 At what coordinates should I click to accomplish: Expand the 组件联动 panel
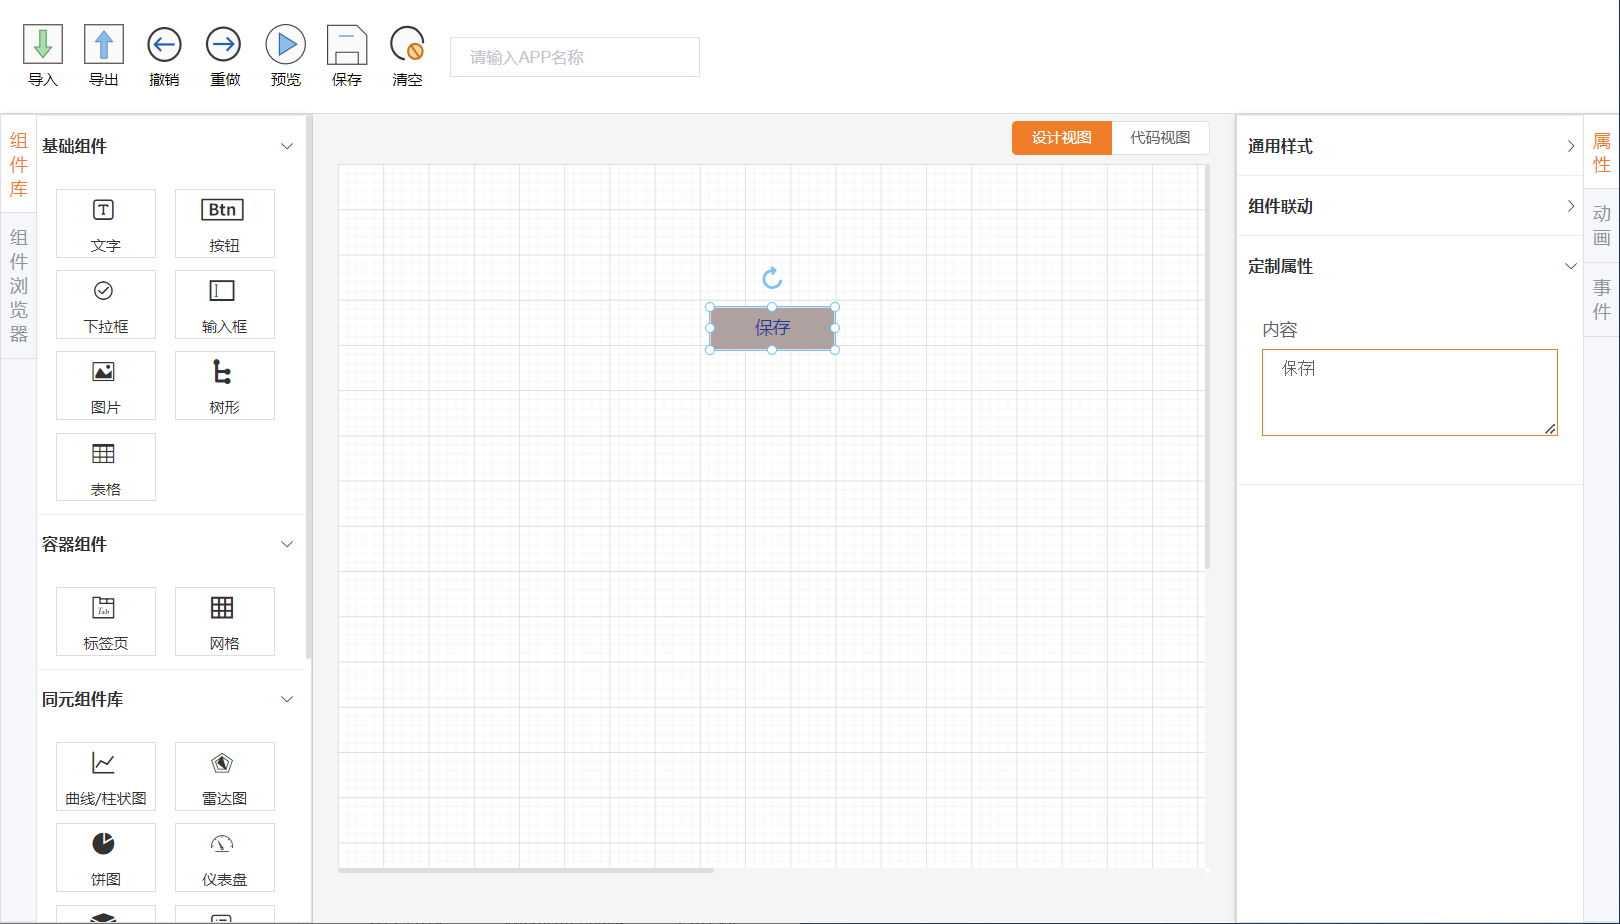(x=1410, y=206)
